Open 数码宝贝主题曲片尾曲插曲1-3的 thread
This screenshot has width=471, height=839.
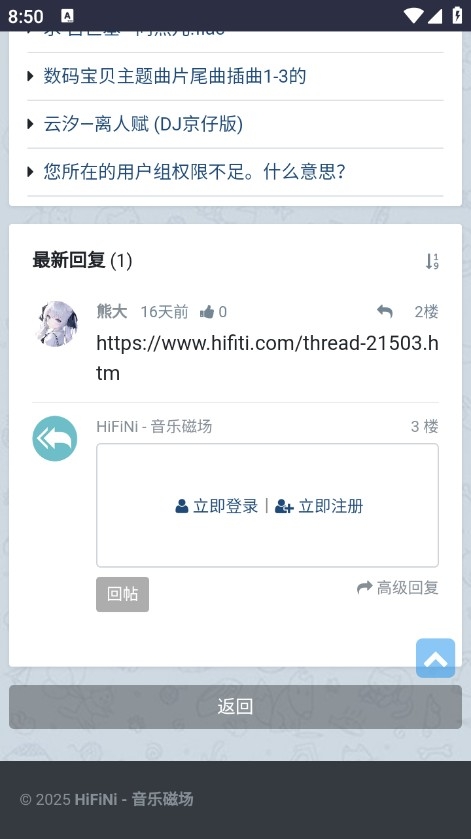(174, 76)
